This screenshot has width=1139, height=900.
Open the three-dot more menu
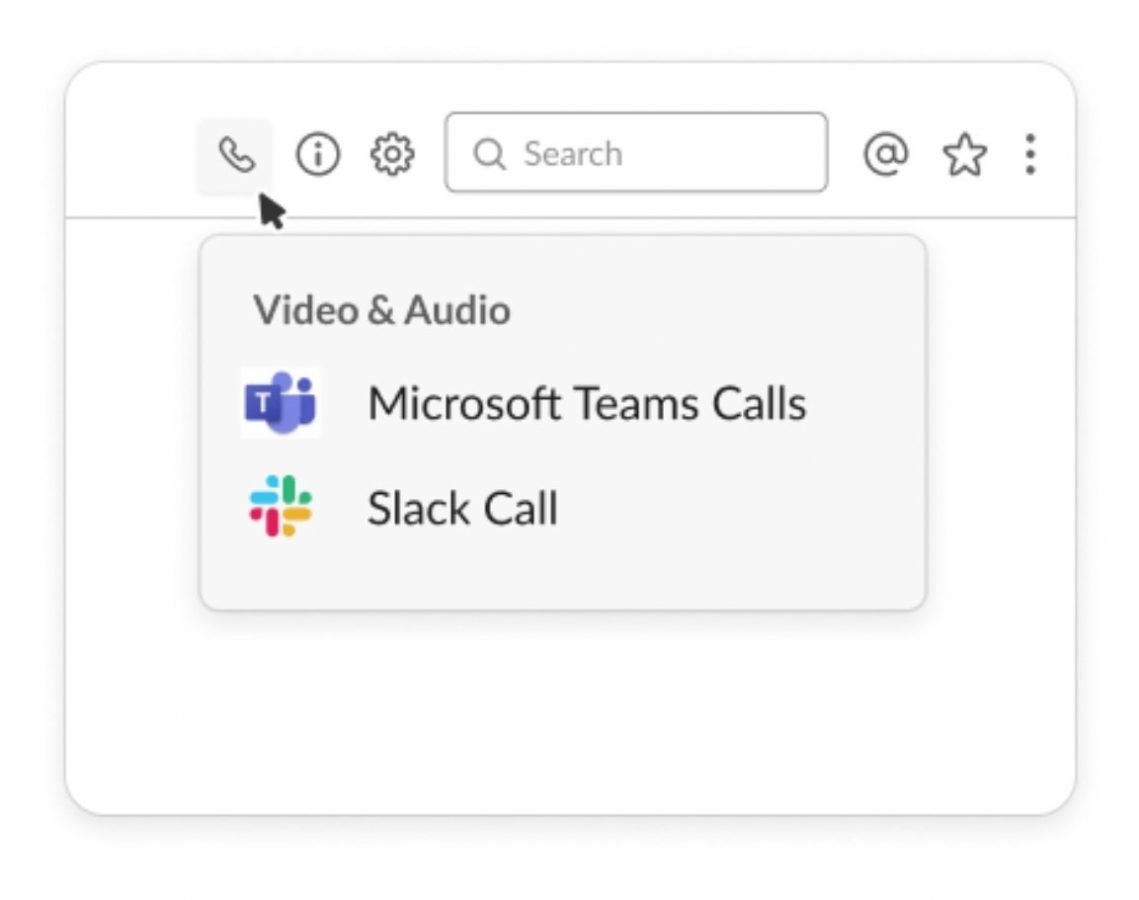[1030, 154]
